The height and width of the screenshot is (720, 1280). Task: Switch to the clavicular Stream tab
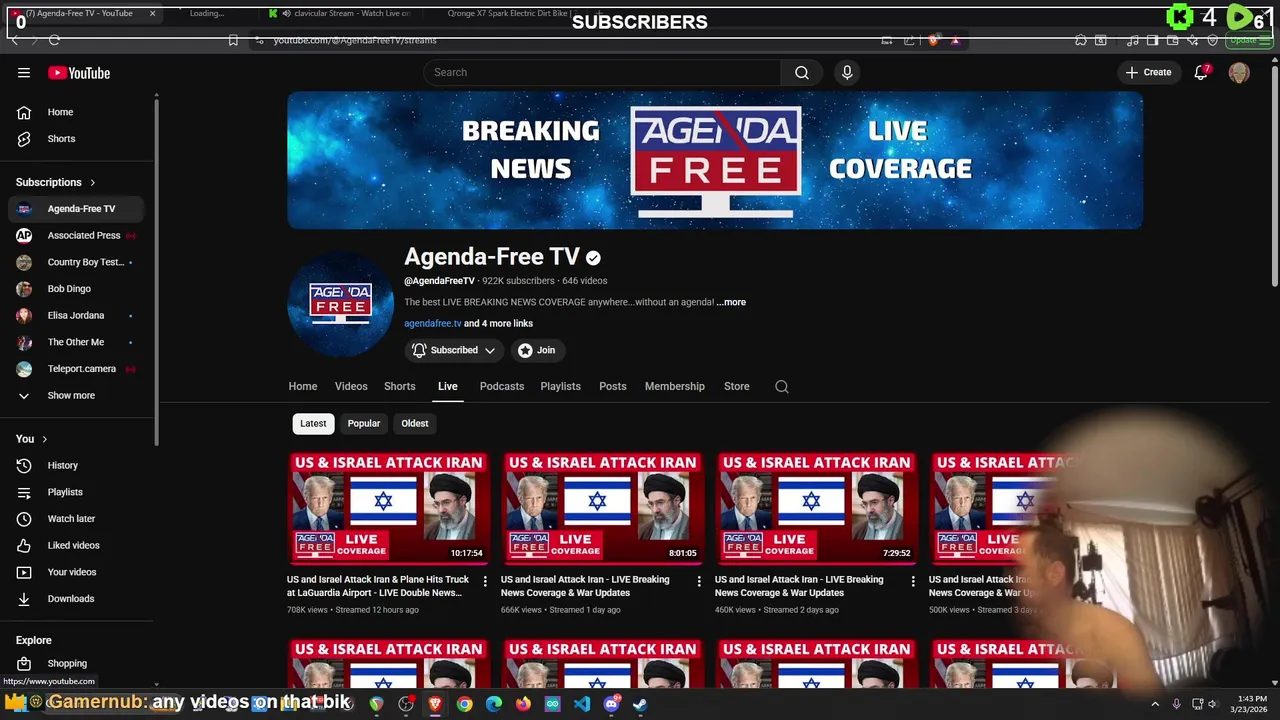(340, 13)
